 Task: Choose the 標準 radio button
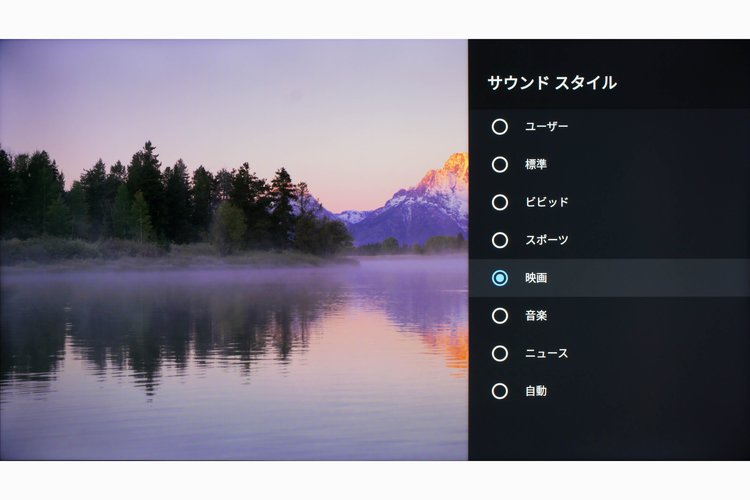pos(500,165)
